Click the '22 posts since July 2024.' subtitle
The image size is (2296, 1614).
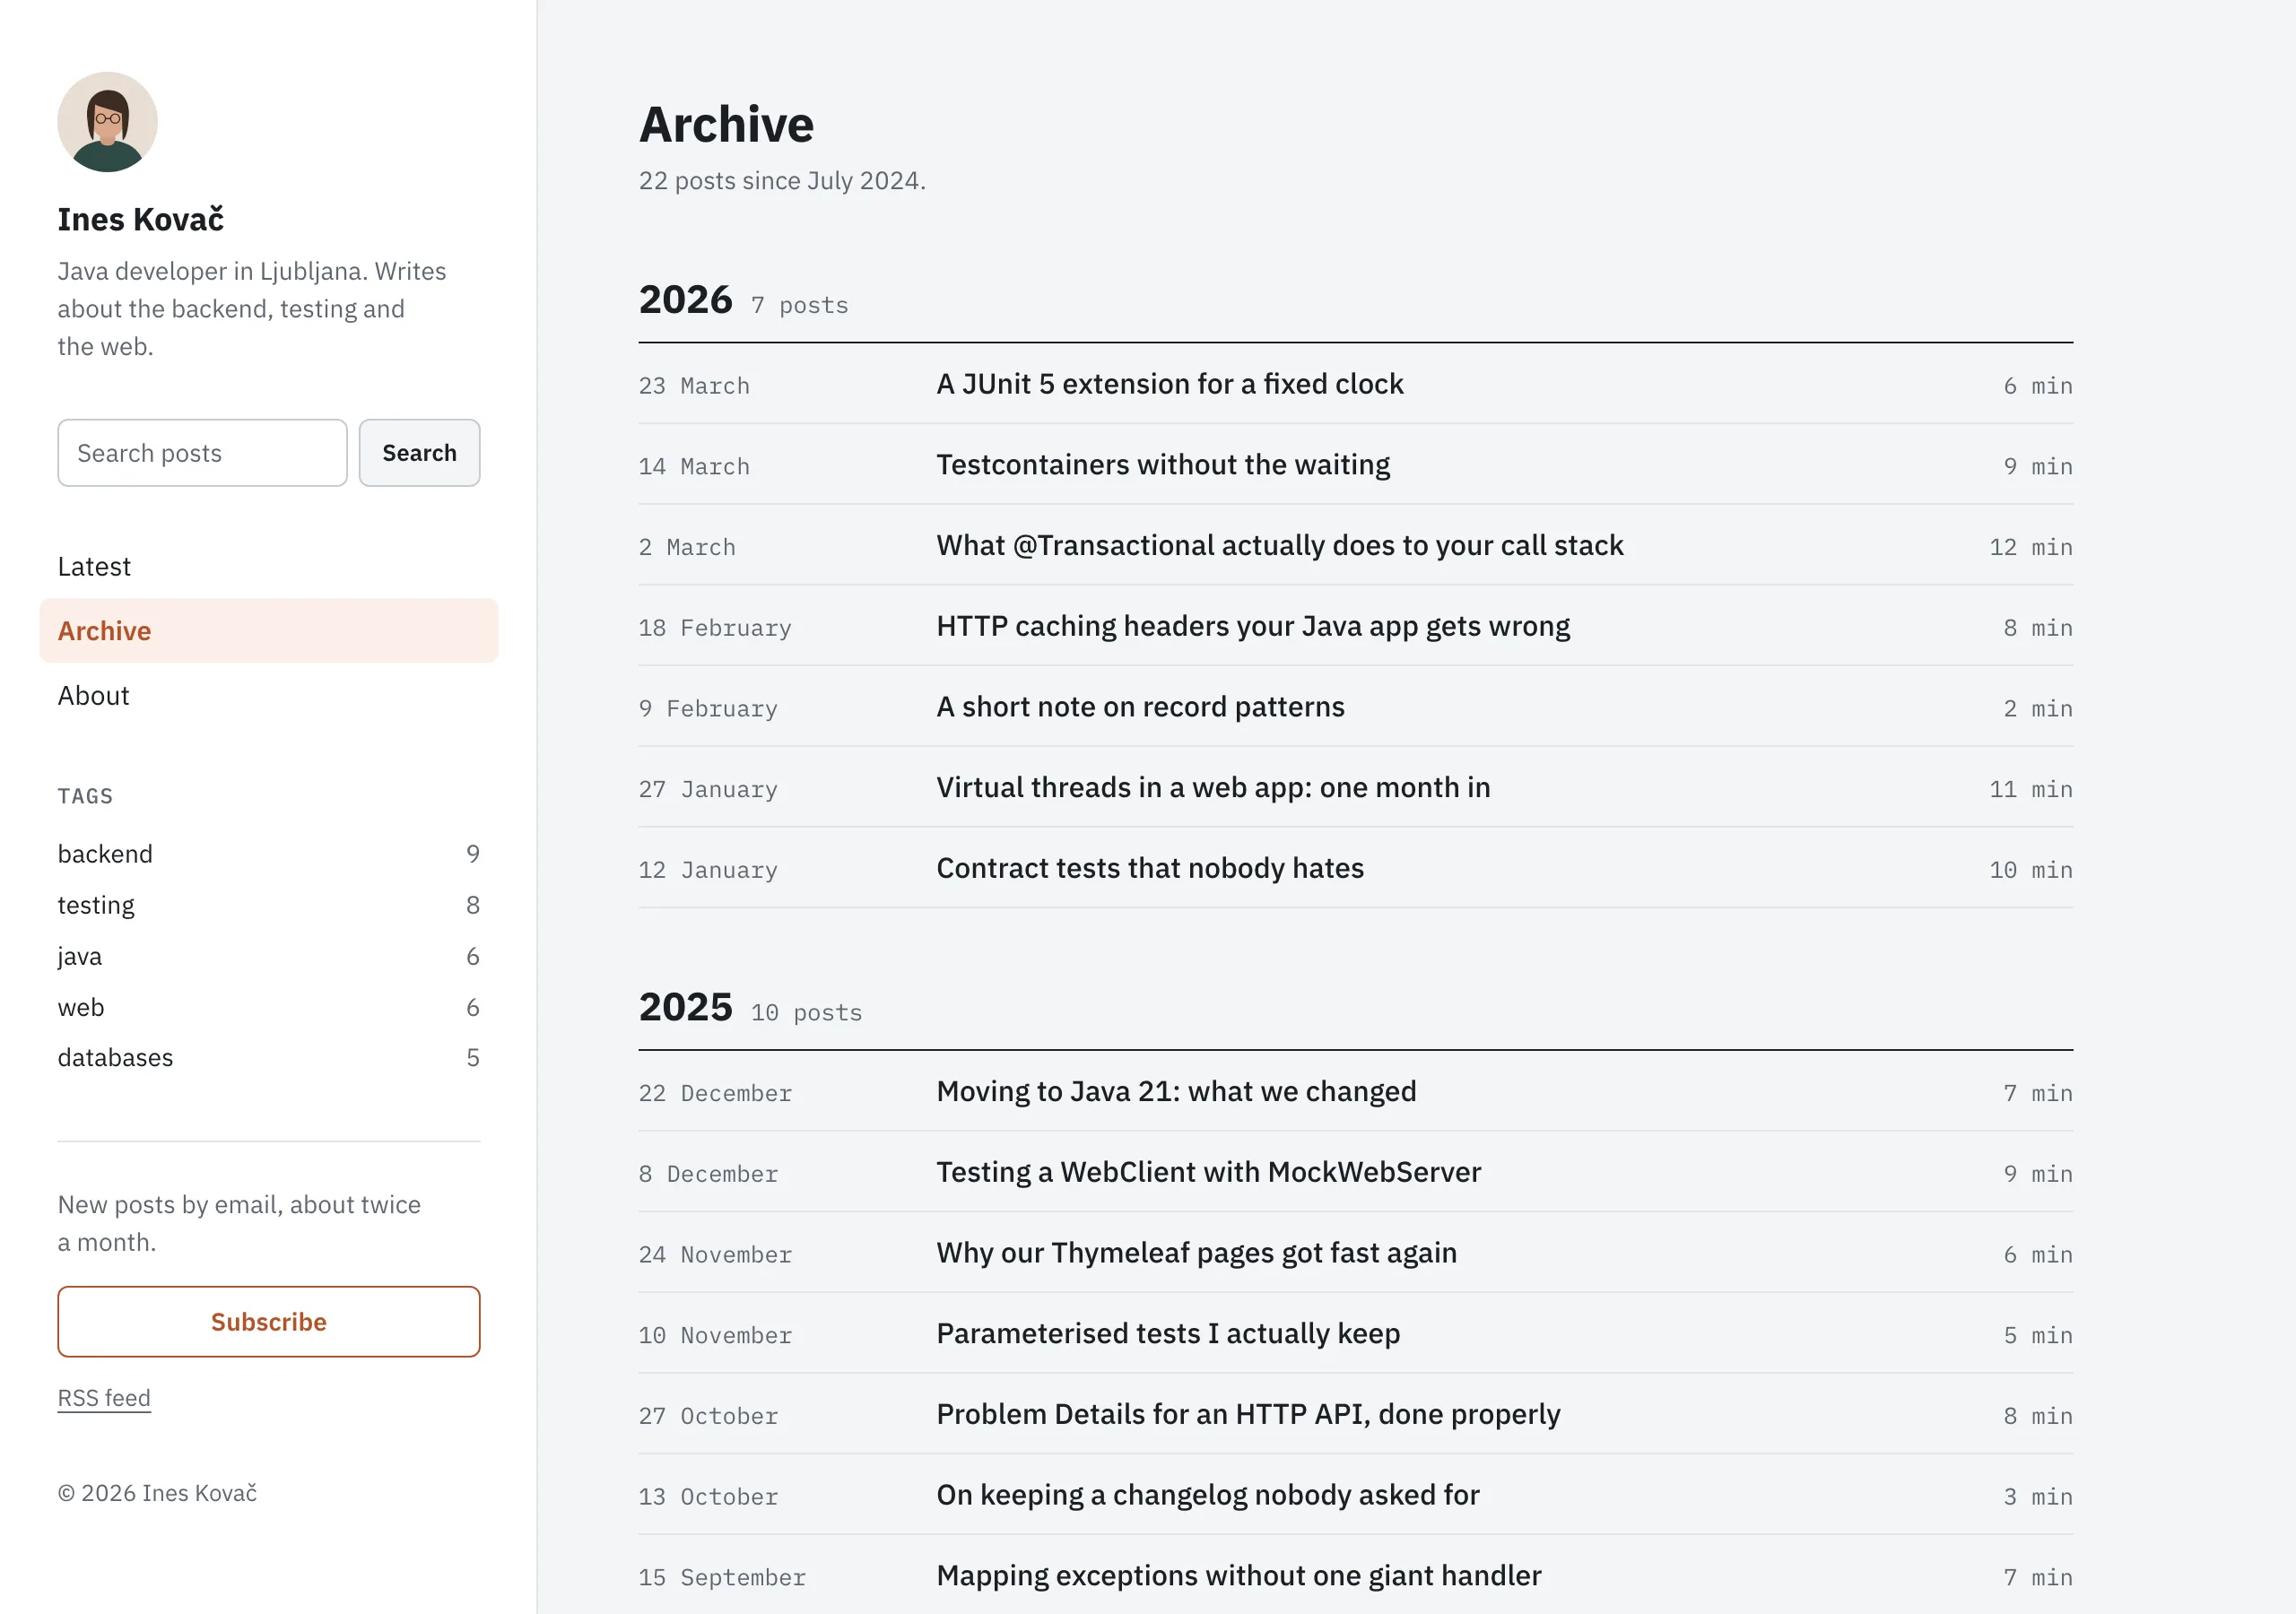782,181
